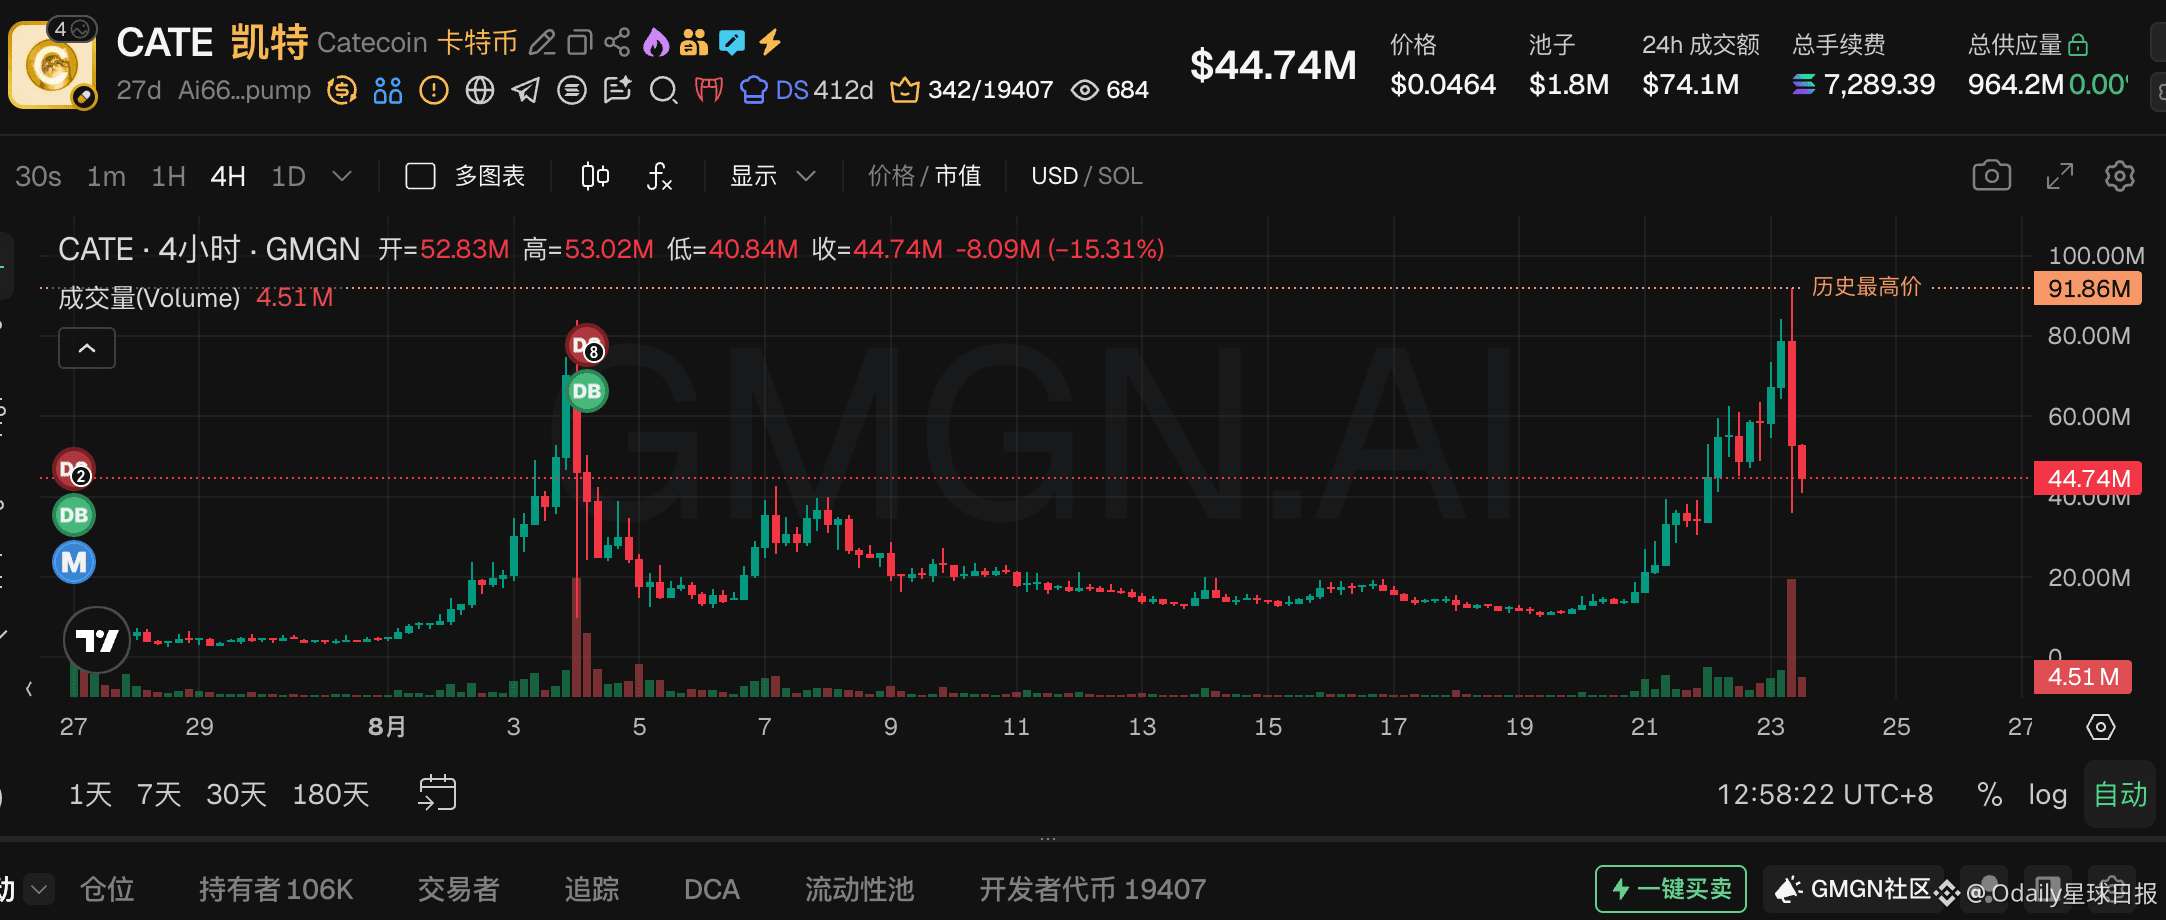Switch to the 持有者 106K tab

(x=276, y=889)
